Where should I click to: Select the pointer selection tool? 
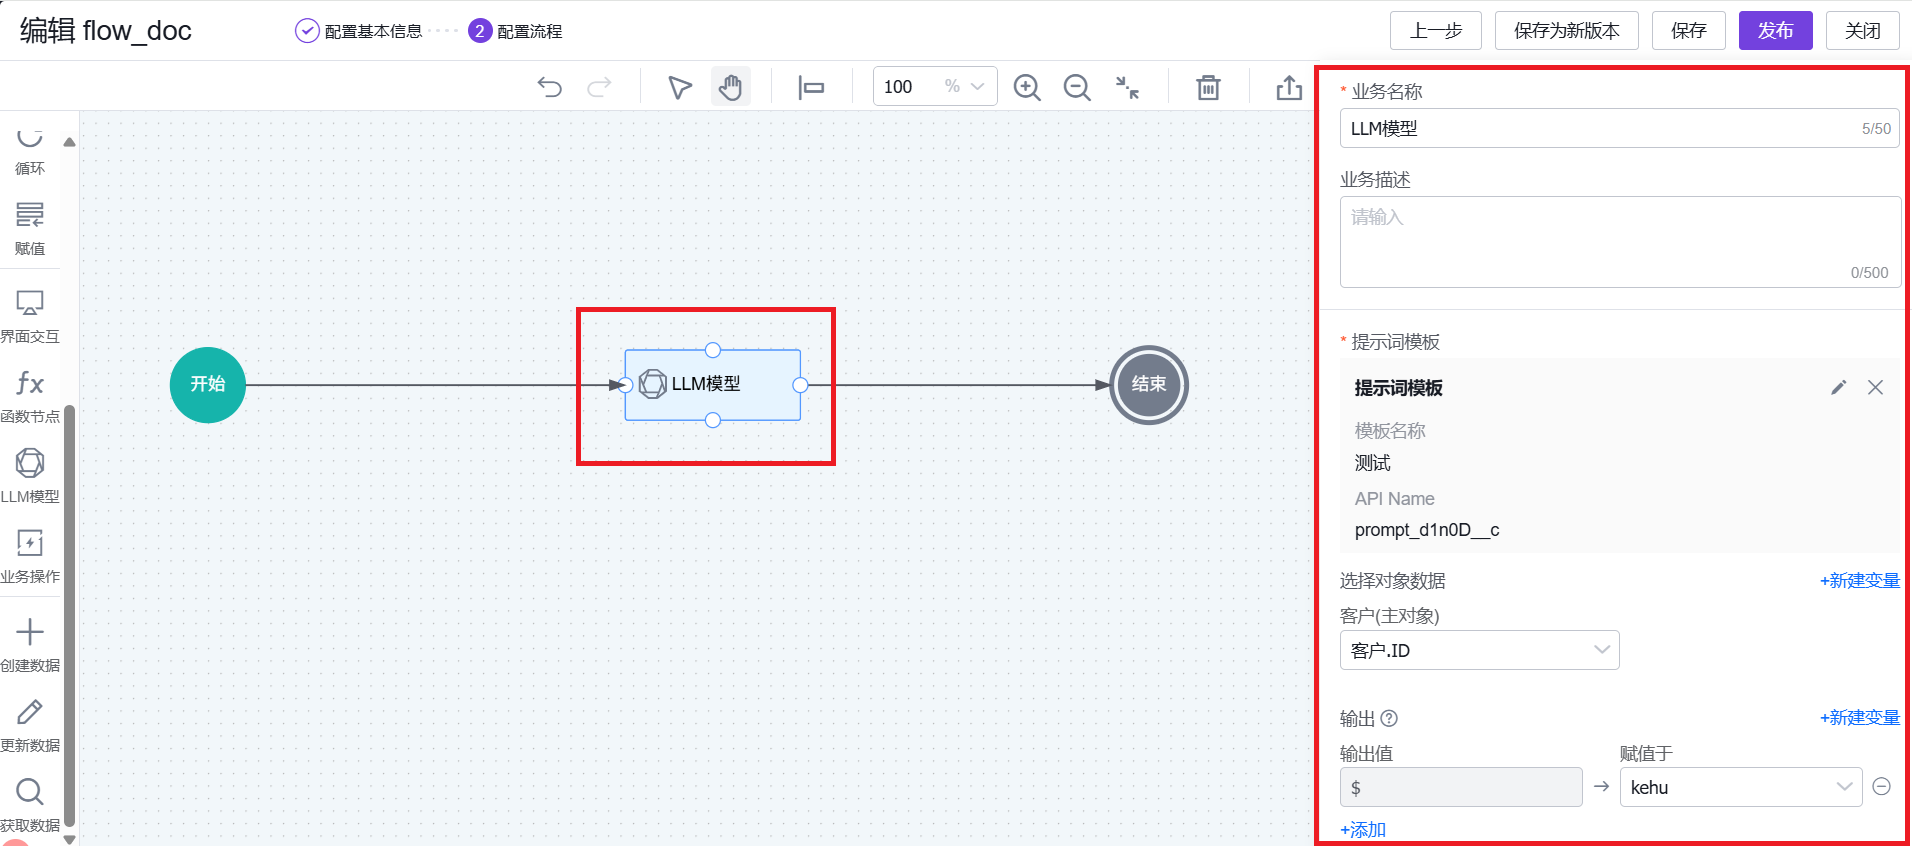pos(680,87)
